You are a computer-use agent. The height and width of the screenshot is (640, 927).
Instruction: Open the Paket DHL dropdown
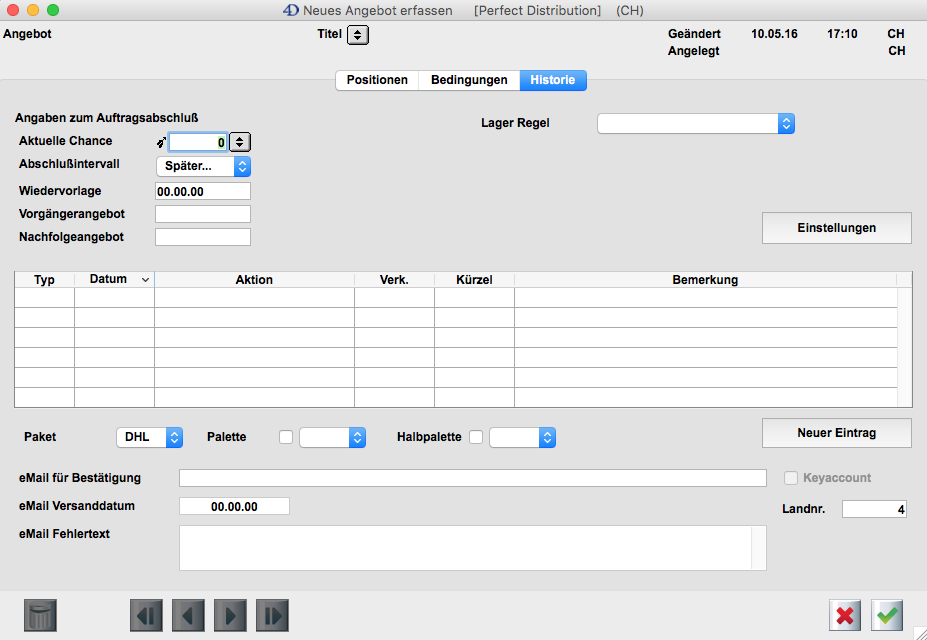150,437
